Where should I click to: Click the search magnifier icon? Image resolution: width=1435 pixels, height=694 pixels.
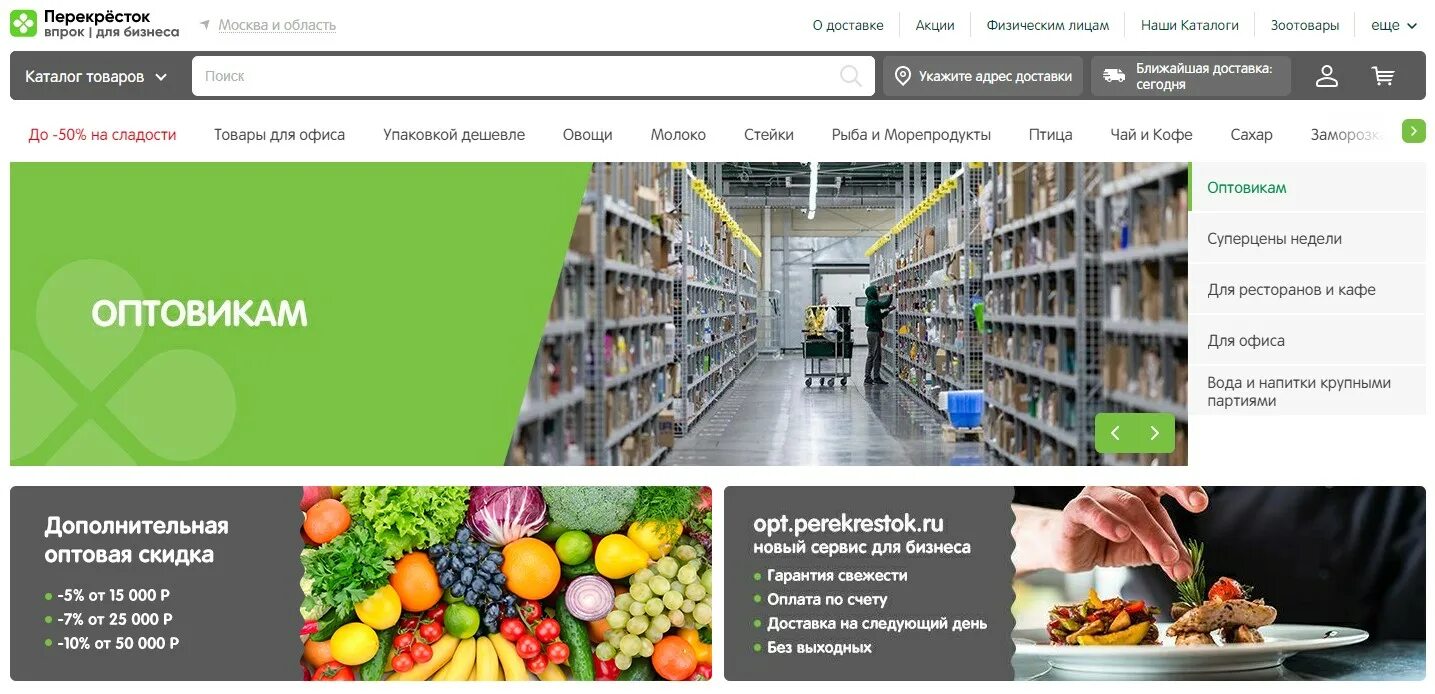click(x=851, y=76)
